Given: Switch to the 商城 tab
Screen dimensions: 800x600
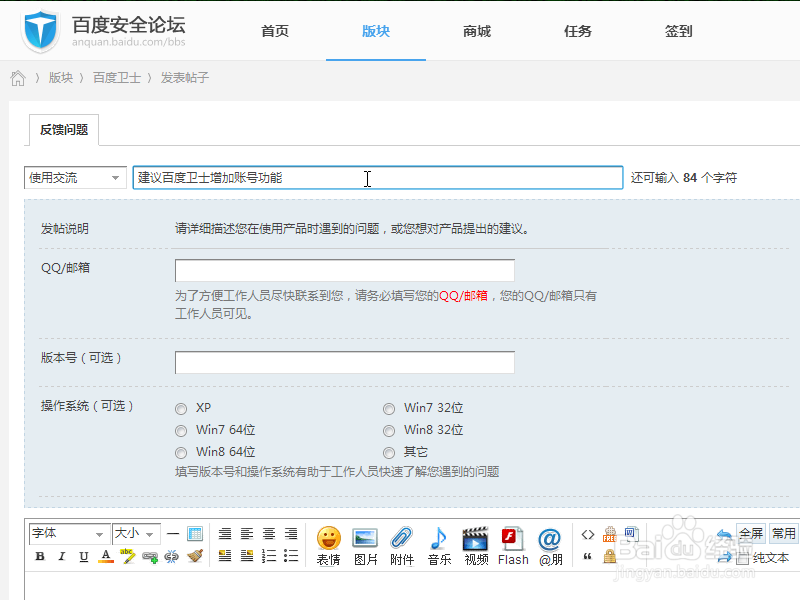Looking at the screenshot, I should click(476, 31).
